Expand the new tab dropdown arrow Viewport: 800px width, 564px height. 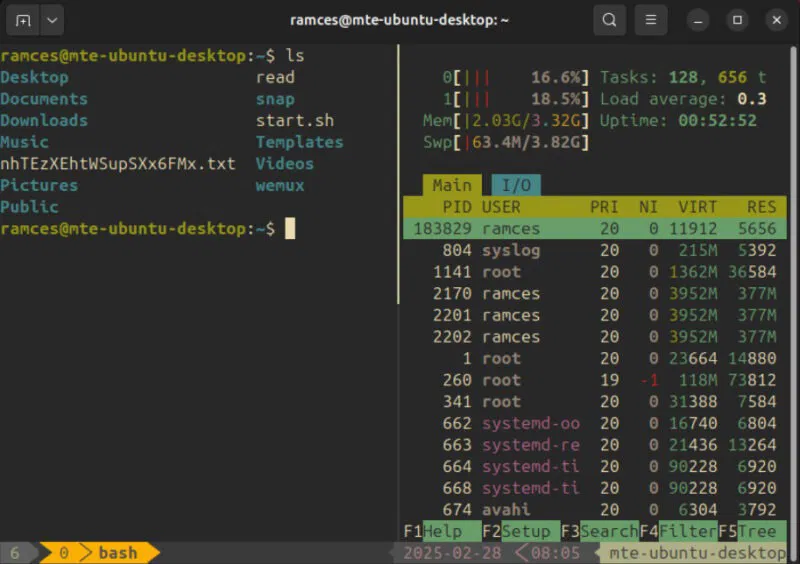tap(52, 19)
